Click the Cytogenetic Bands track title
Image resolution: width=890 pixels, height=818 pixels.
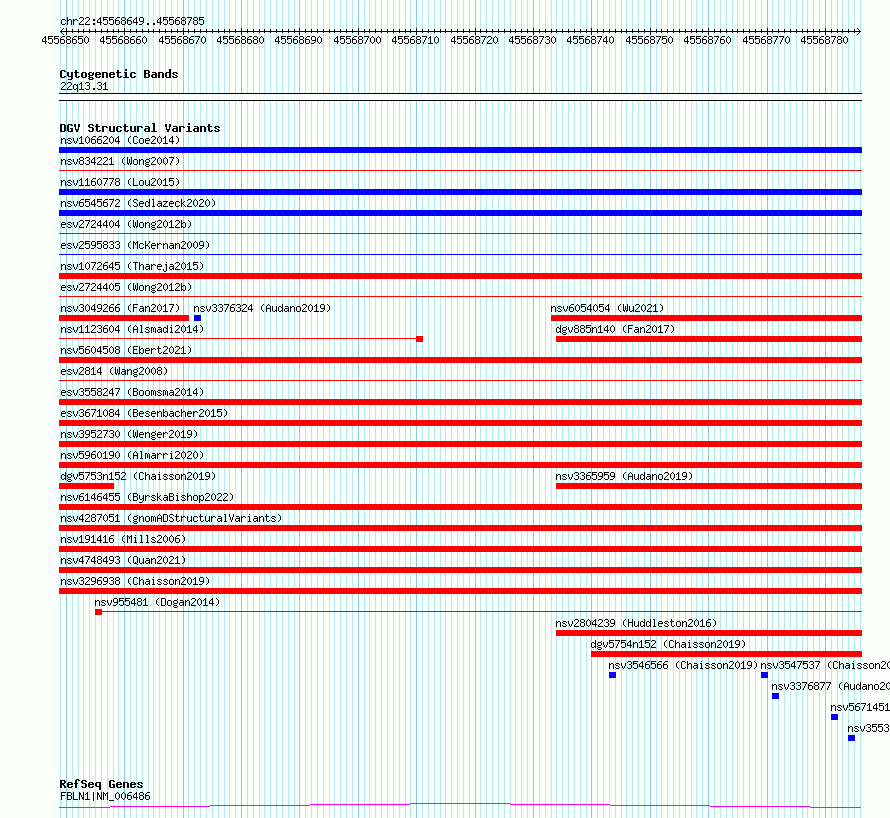click(119, 74)
